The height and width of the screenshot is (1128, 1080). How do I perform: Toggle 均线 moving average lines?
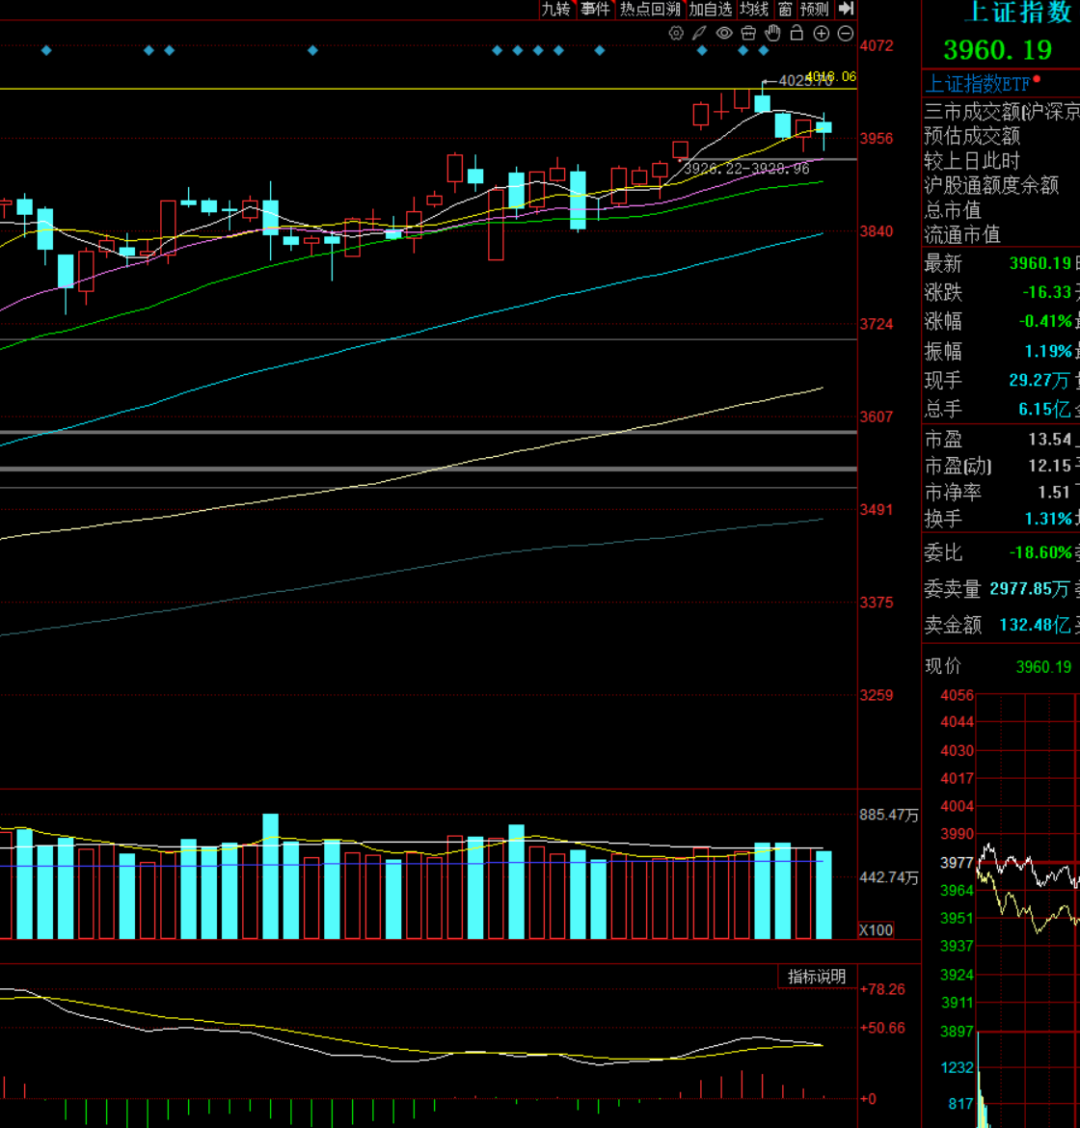(754, 9)
